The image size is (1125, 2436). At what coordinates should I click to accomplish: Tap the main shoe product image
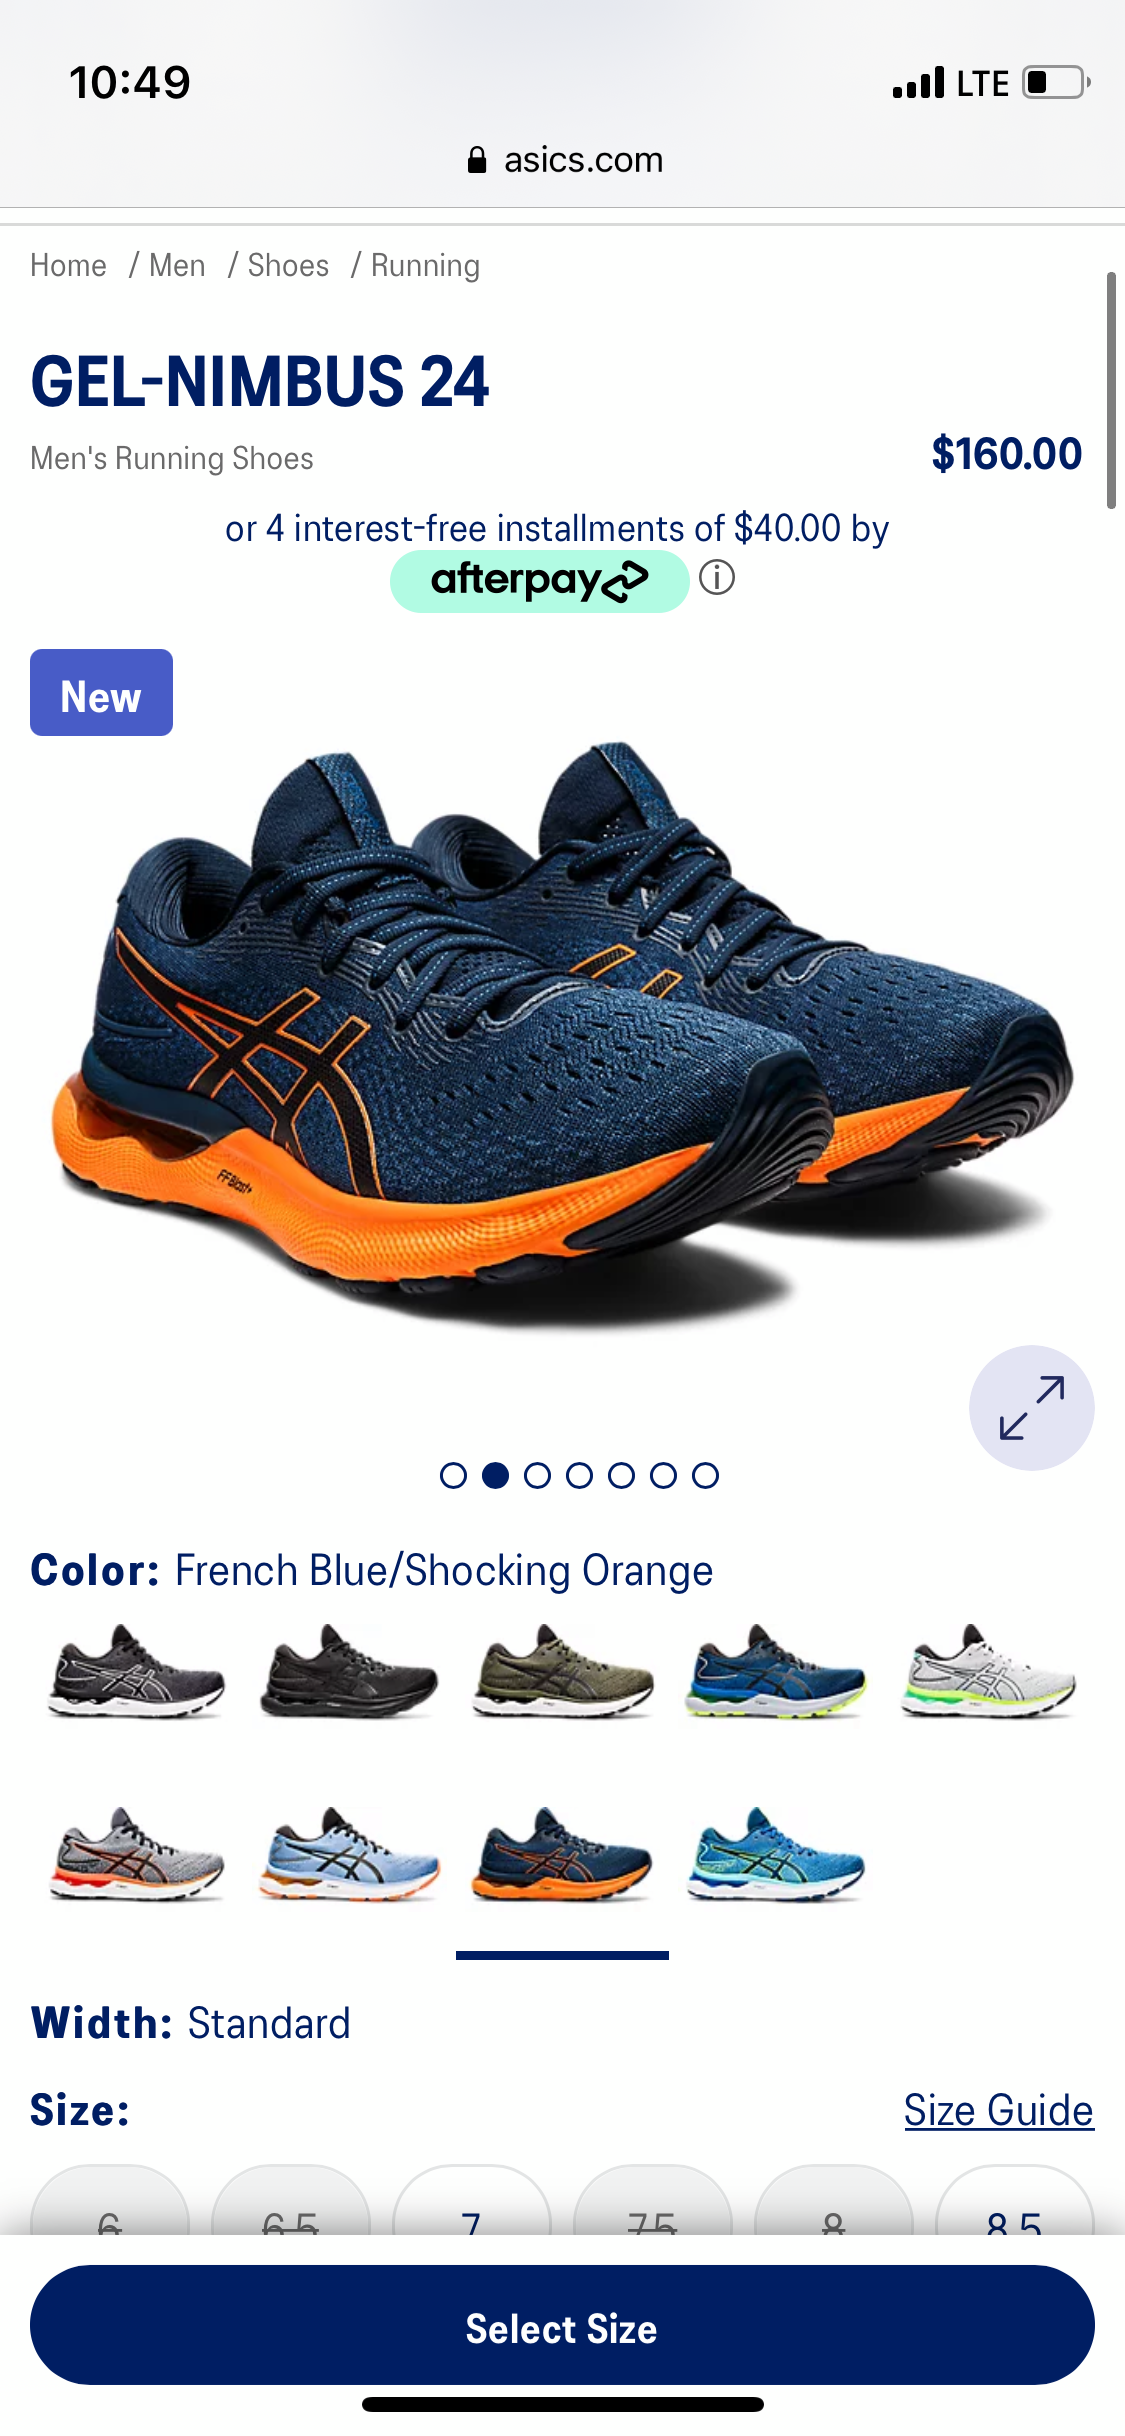pos(562,1035)
